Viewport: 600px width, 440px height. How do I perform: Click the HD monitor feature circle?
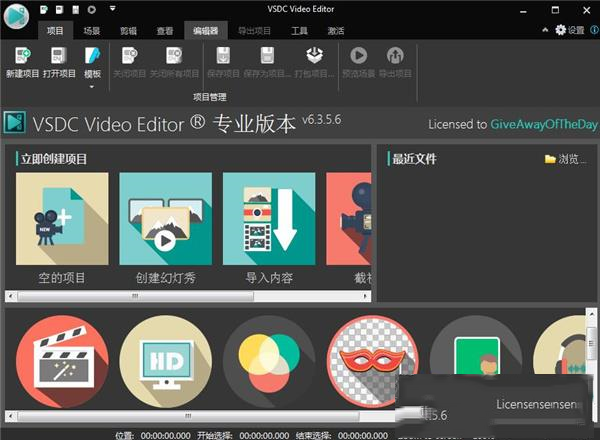[x=165, y=362]
